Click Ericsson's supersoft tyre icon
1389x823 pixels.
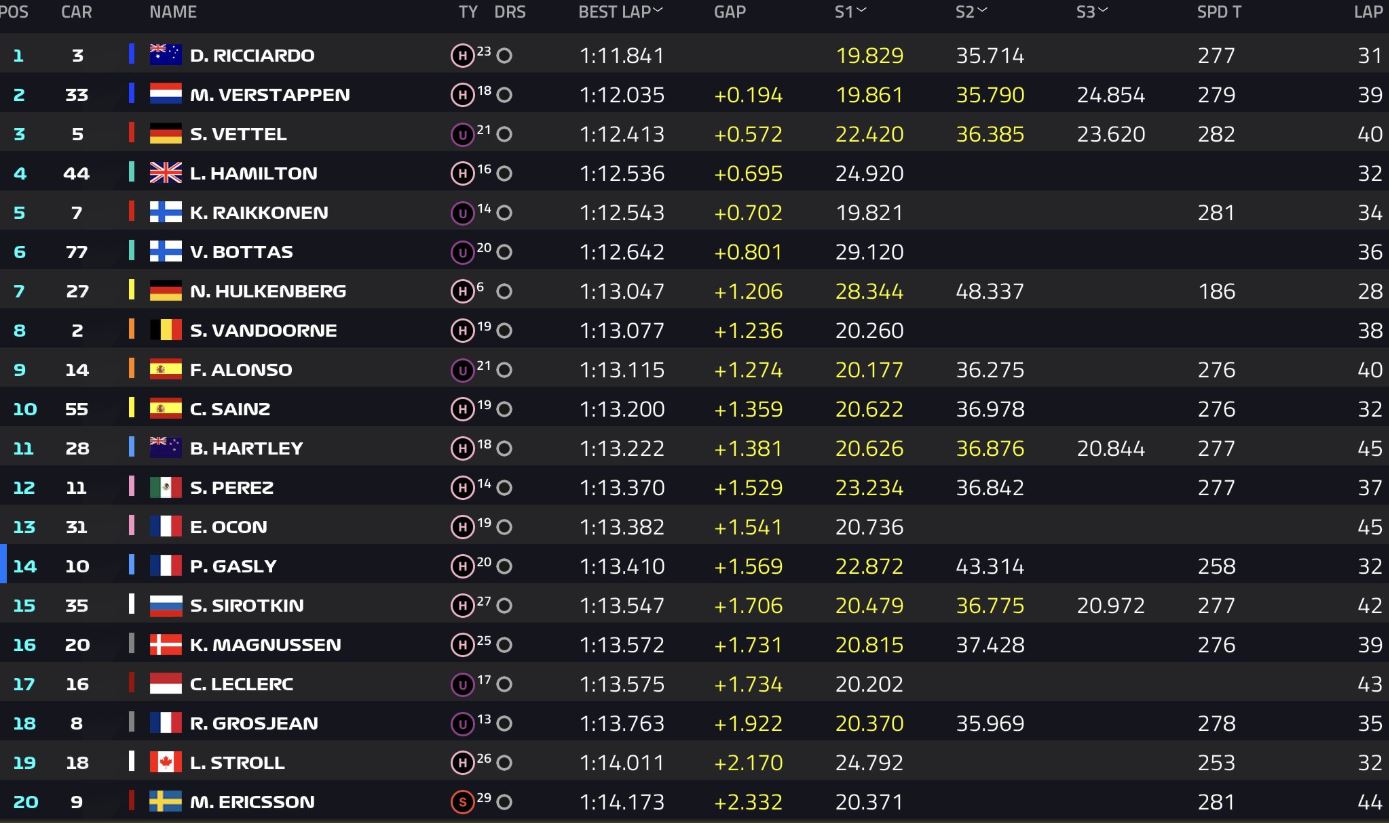[x=462, y=801]
